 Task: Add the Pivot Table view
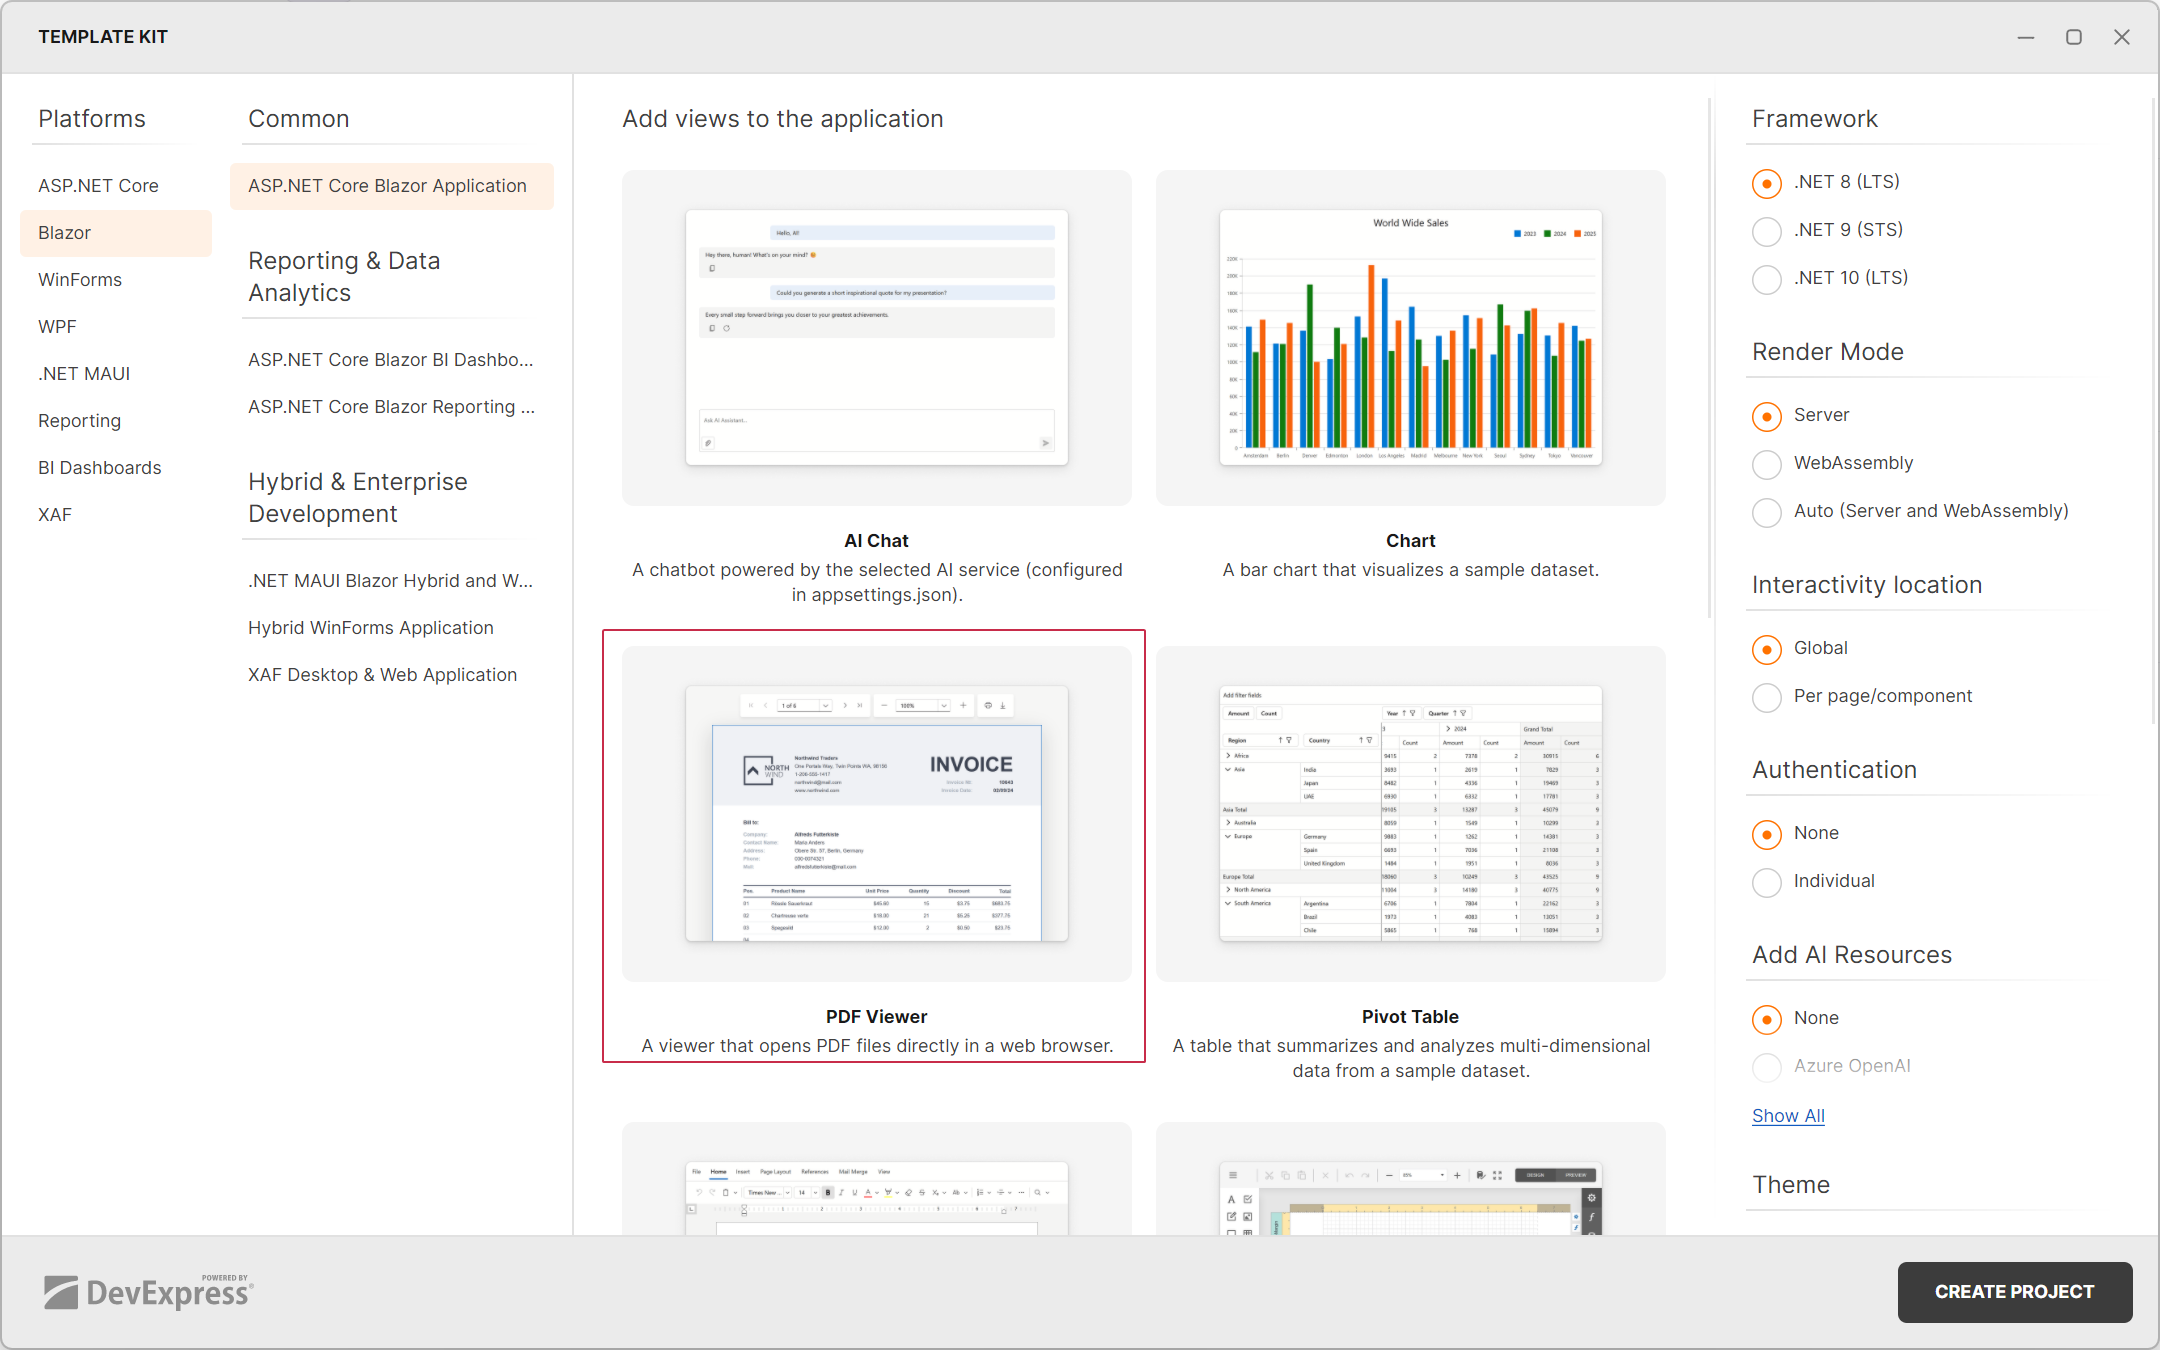[1410, 812]
